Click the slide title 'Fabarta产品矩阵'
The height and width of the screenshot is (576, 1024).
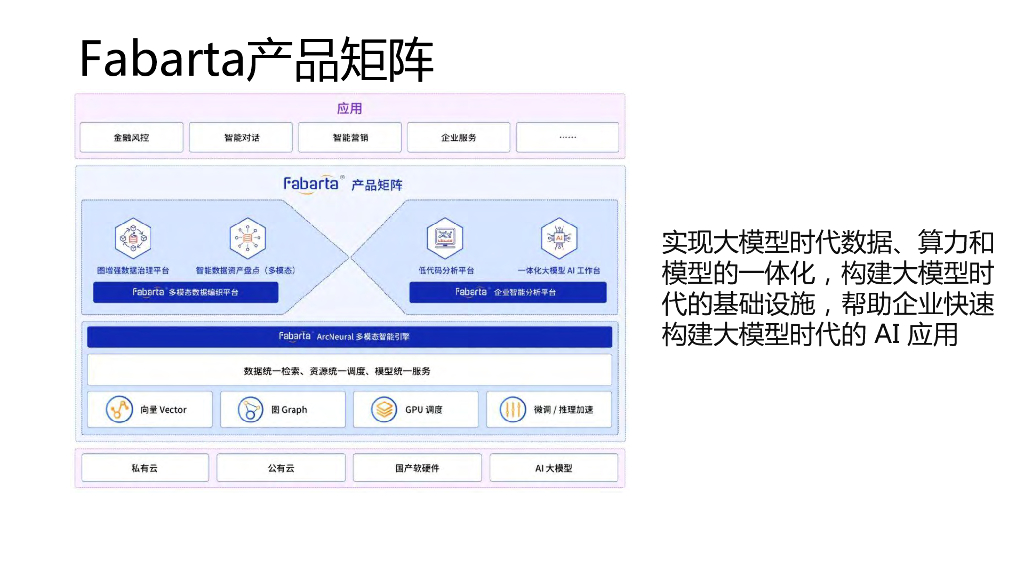(256, 59)
